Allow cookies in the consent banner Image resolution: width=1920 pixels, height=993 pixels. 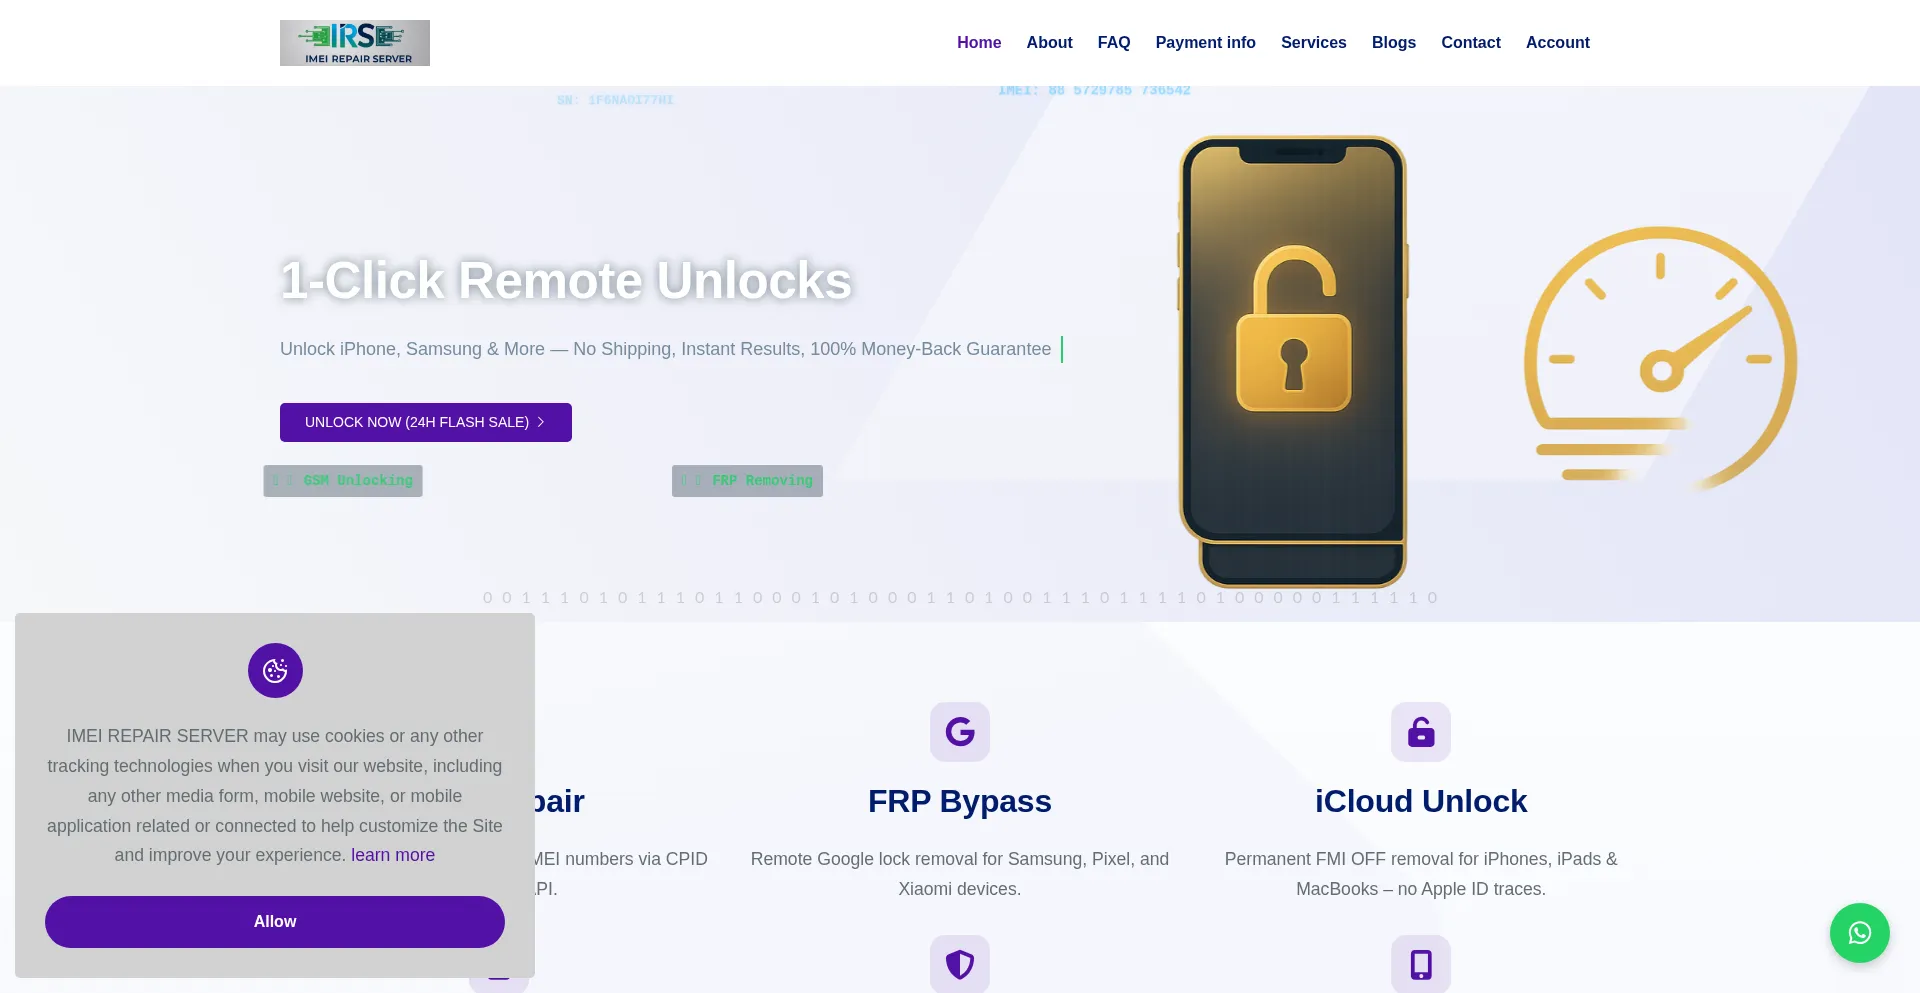click(275, 922)
